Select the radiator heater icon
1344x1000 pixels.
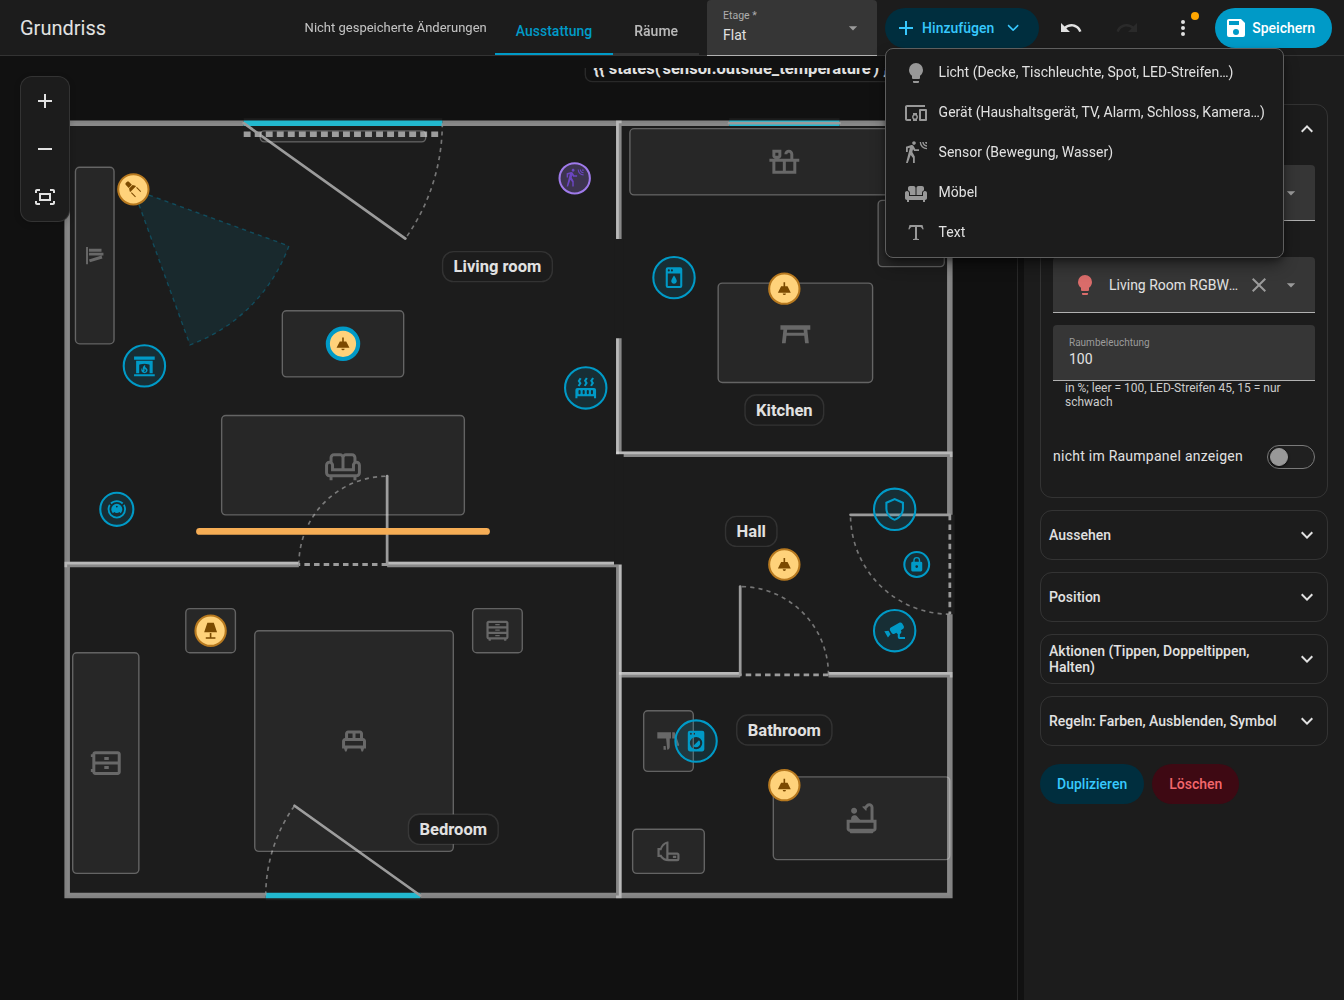tap(586, 388)
